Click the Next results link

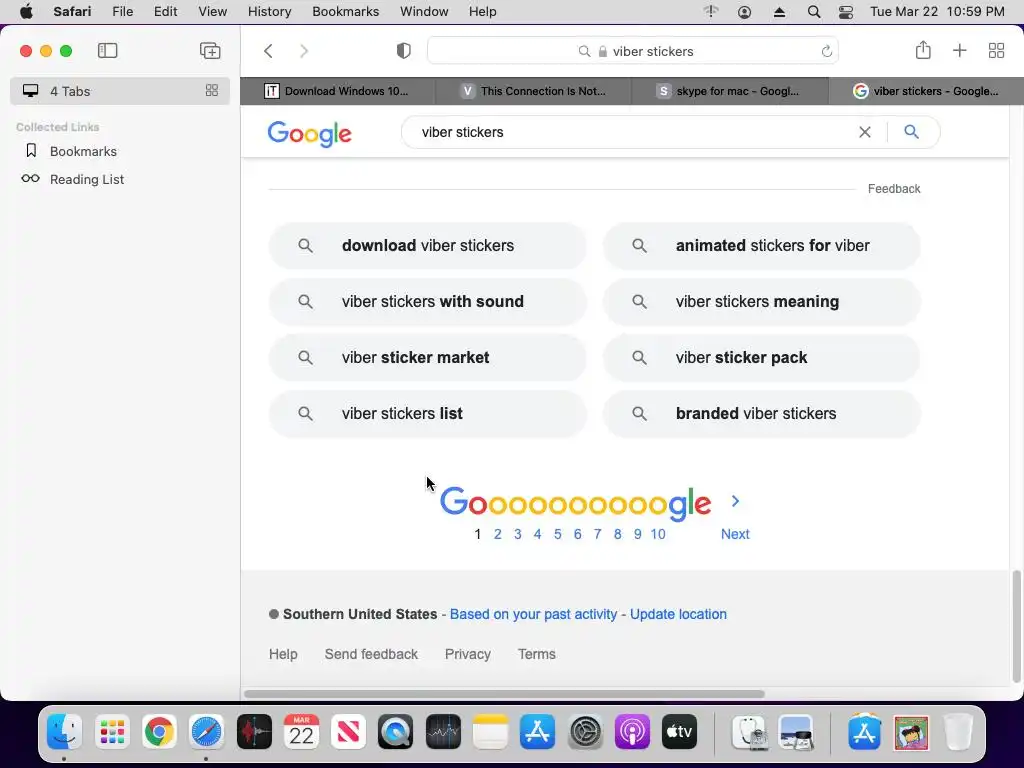[735, 534]
